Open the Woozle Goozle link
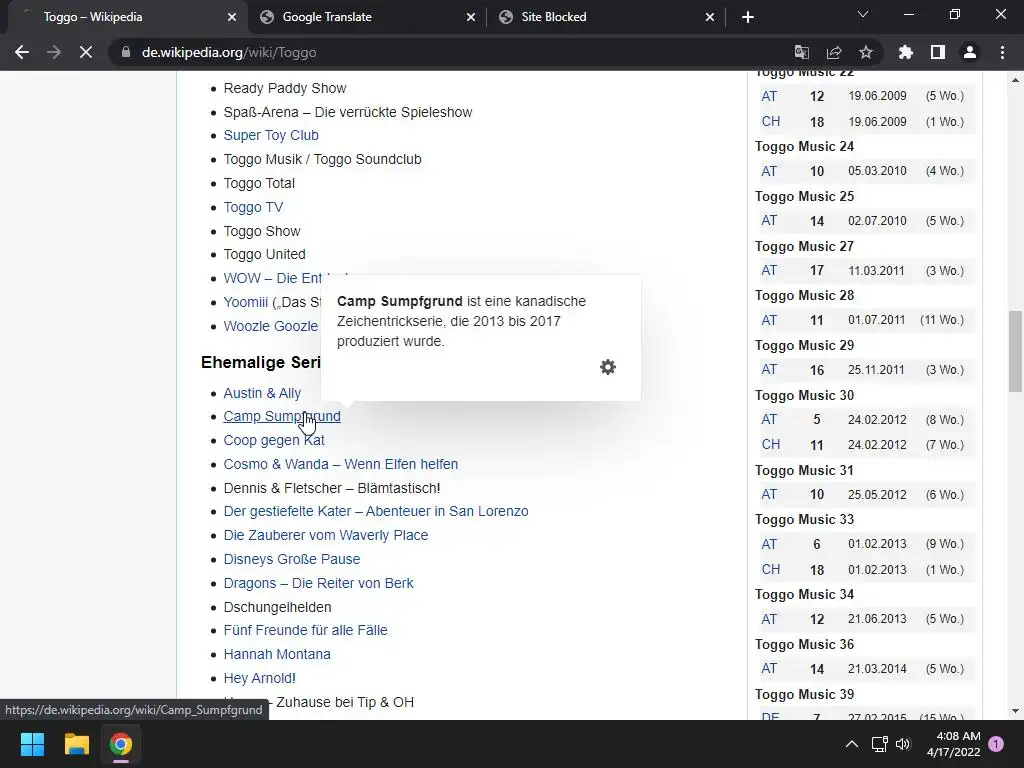Image resolution: width=1024 pixels, height=768 pixels. coord(270,326)
